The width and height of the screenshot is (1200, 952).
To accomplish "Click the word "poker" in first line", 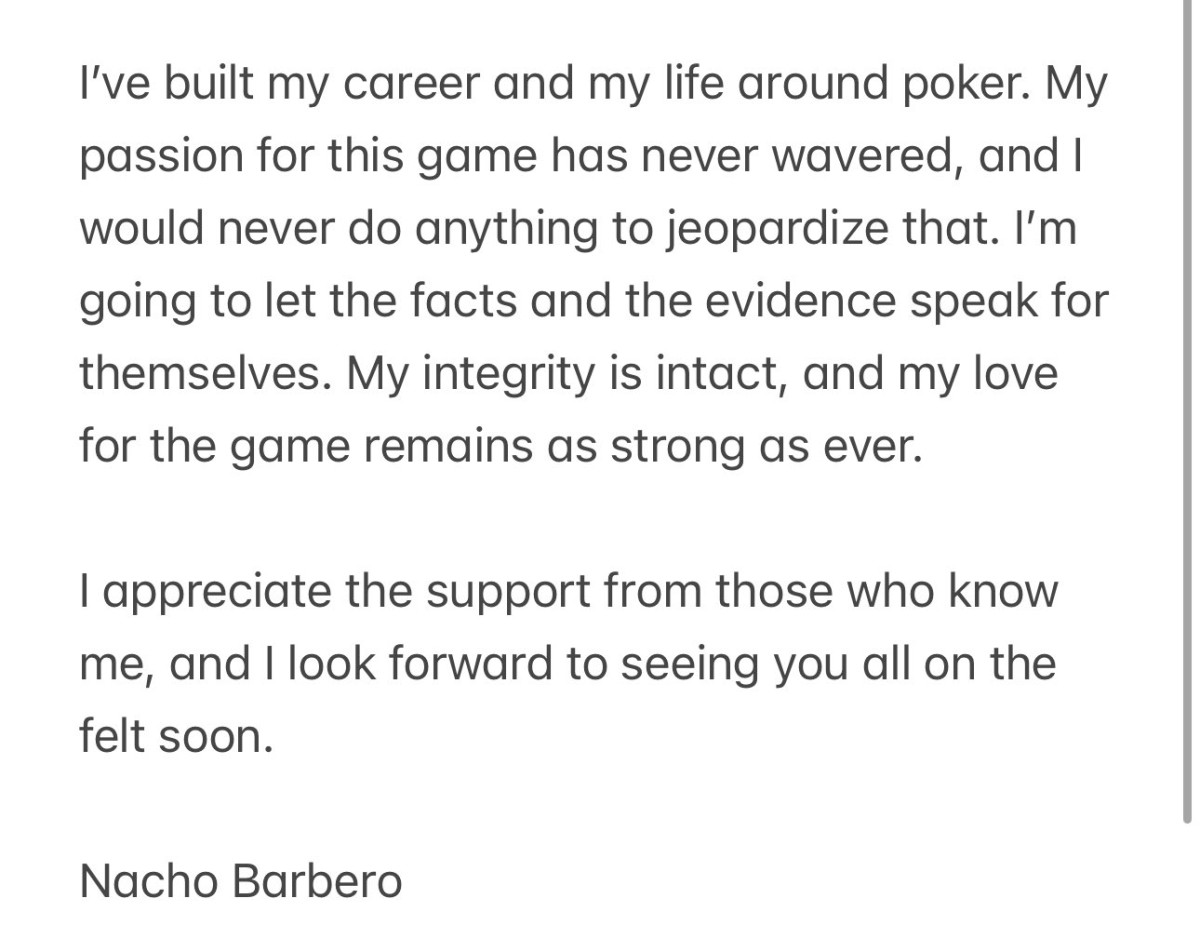I will [960, 87].
